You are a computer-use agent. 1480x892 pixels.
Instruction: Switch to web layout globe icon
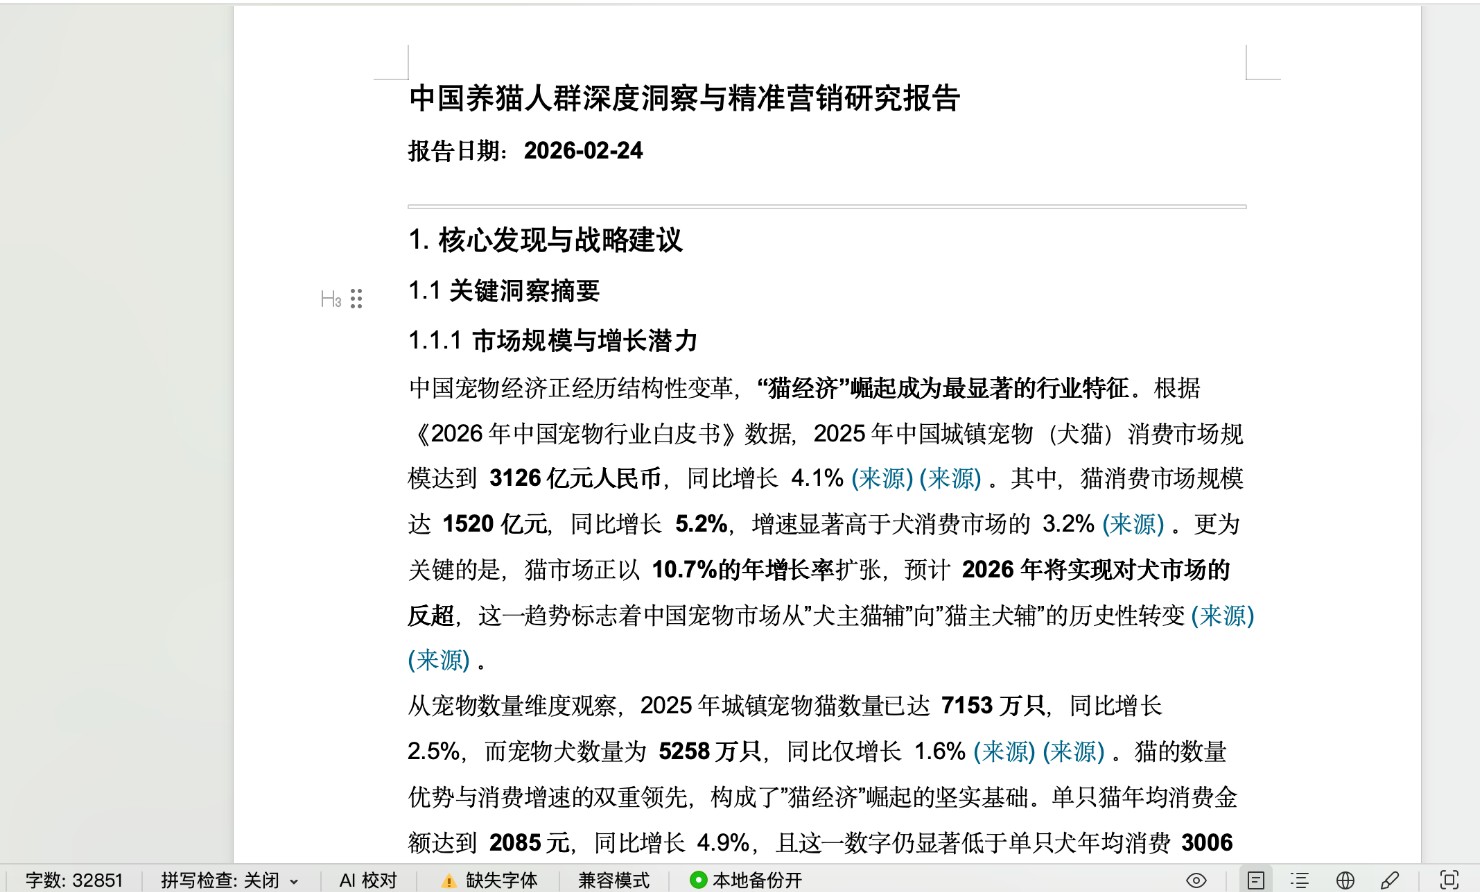pos(1345,880)
